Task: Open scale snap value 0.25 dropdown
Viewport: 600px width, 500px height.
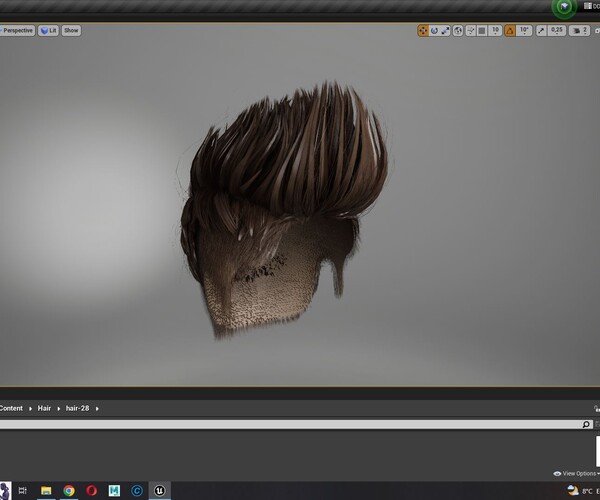Action: (x=557, y=31)
